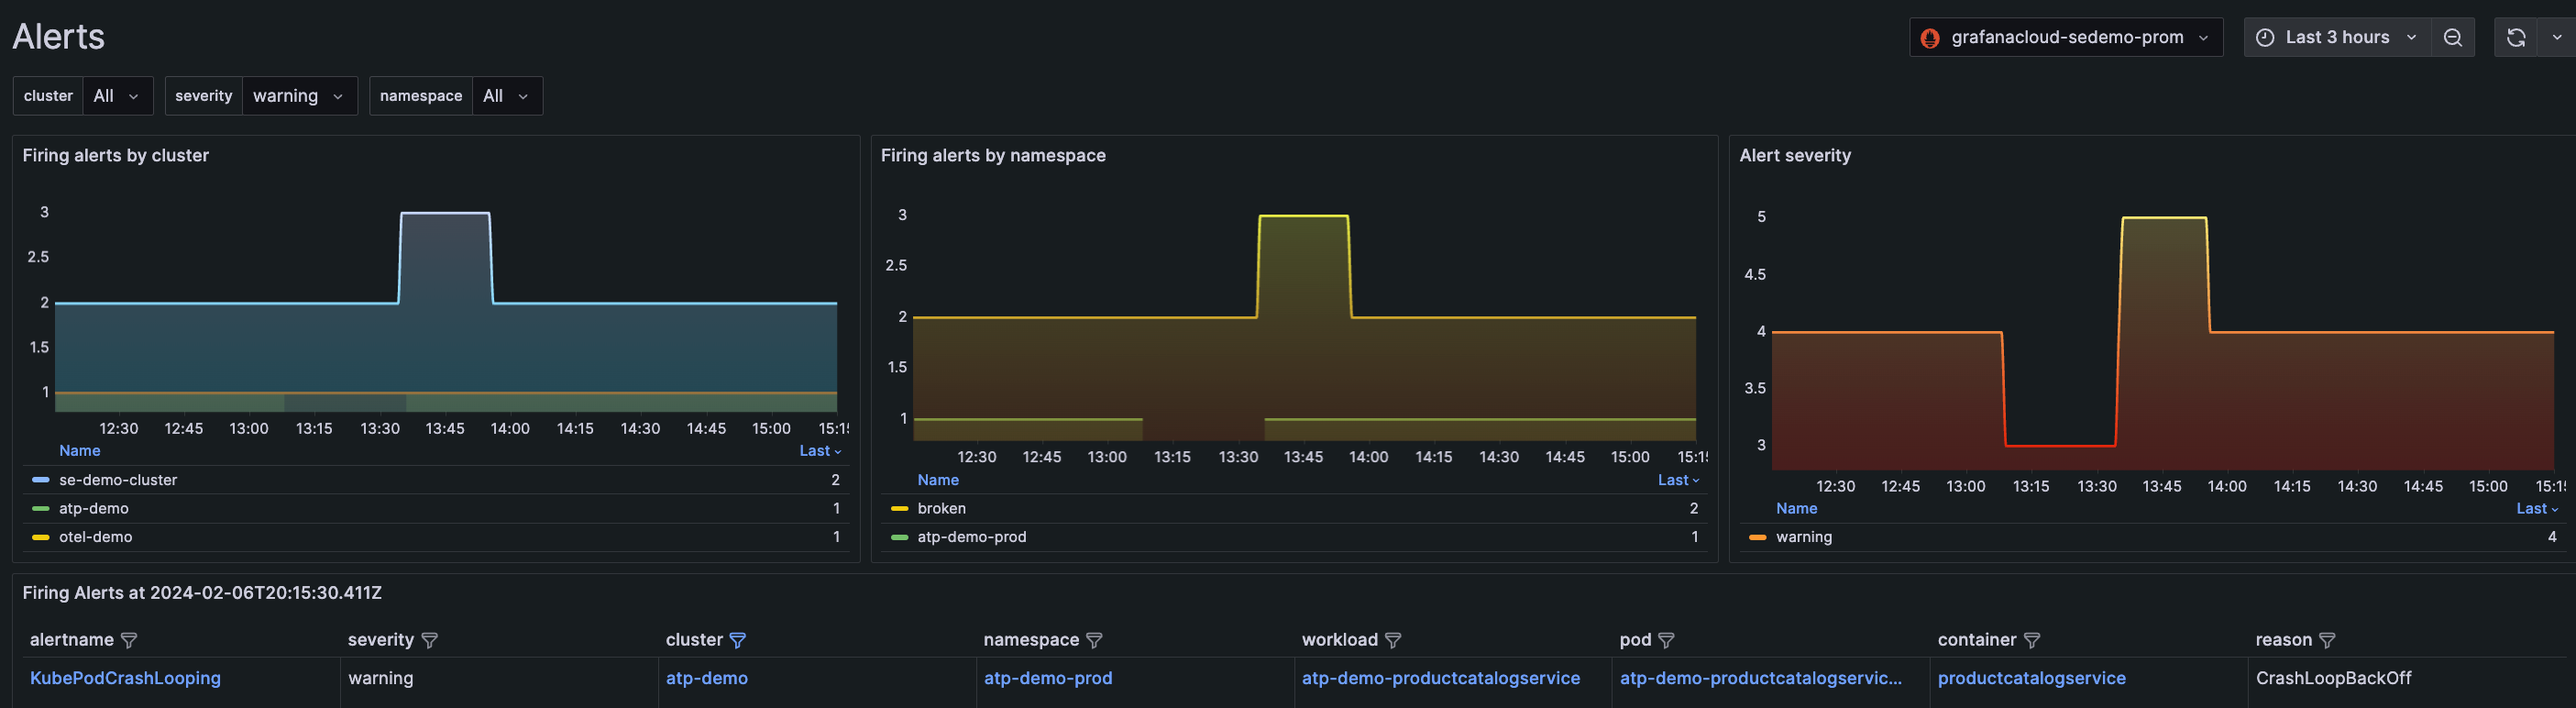The width and height of the screenshot is (2576, 708).
Task: Click the refresh dashboard icon
Action: pyautogui.click(x=2515, y=37)
